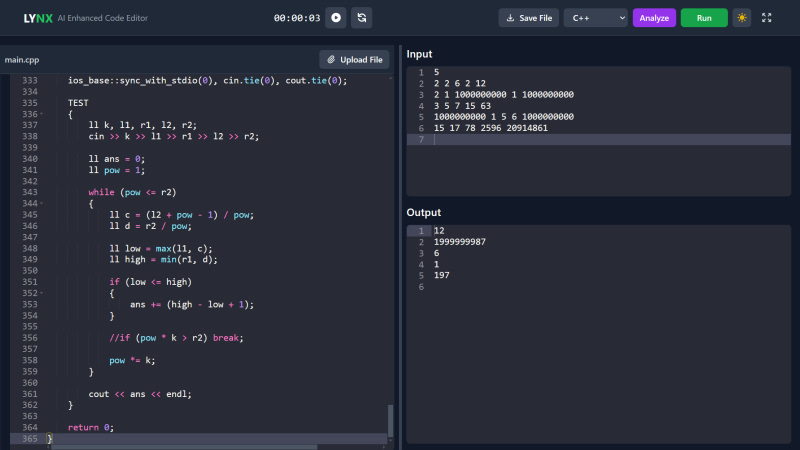
Task: Click the 'AI Enhanced Code Editor' subtitle
Action: (x=103, y=18)
